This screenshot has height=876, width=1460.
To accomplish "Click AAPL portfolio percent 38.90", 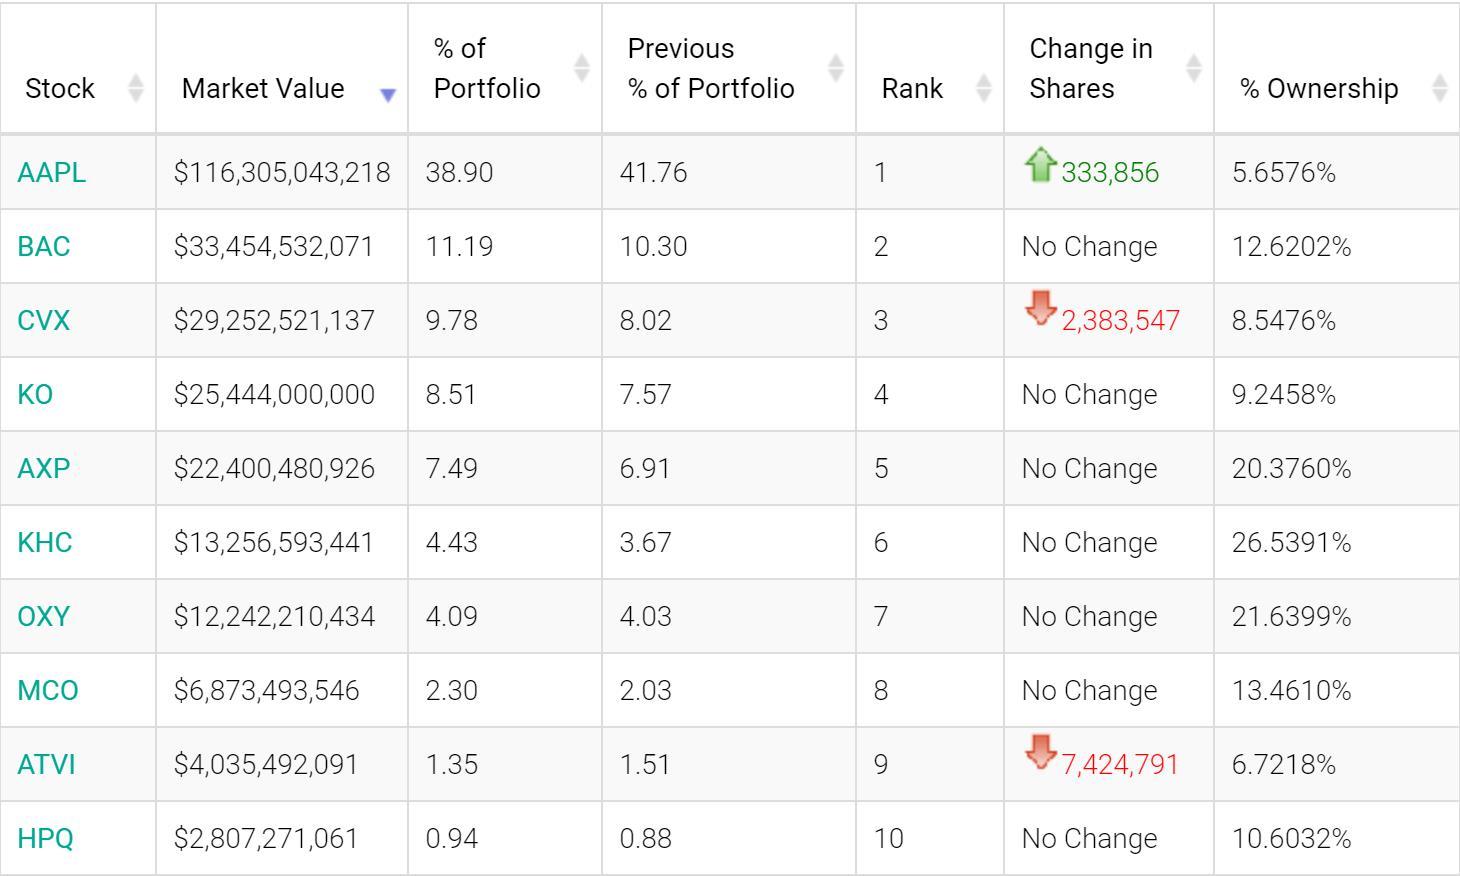I will coord(459,172).
